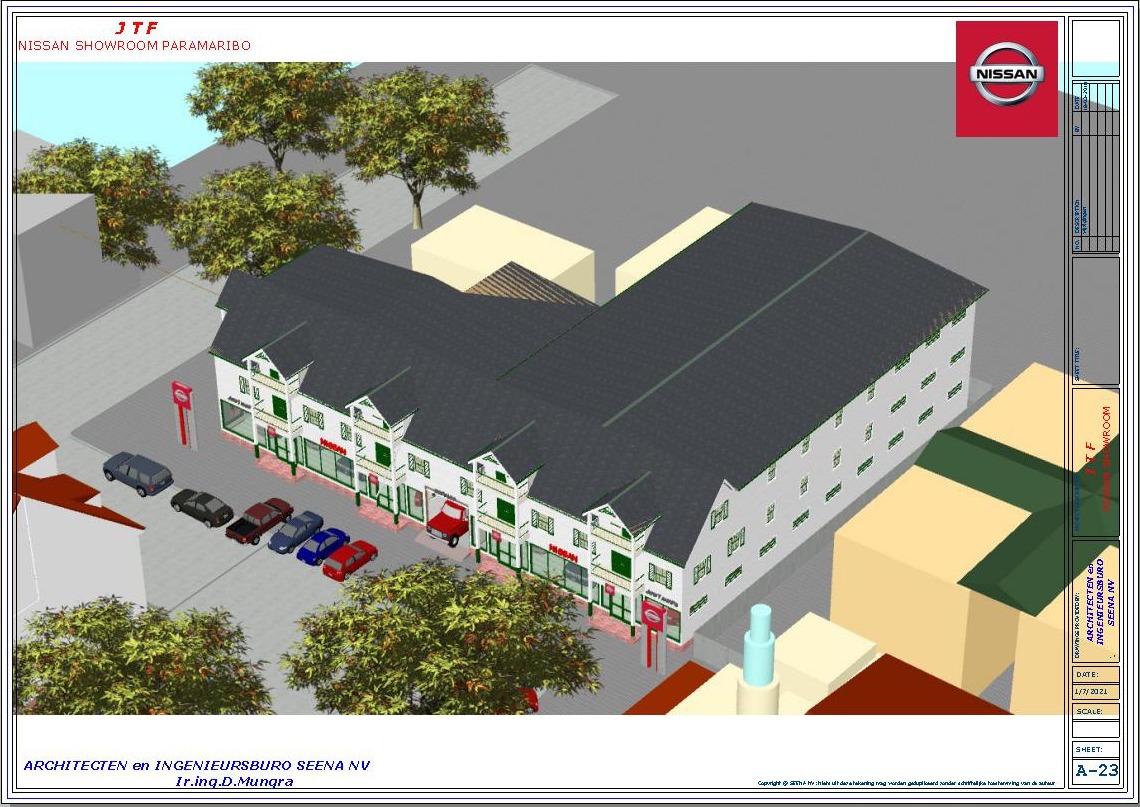Screen dimensions: 1140x807
Task: Click the vertical "ARCHITECTEN en INGENIEURSBURO SEENA NV" title block text
Action: [1099, 602]
